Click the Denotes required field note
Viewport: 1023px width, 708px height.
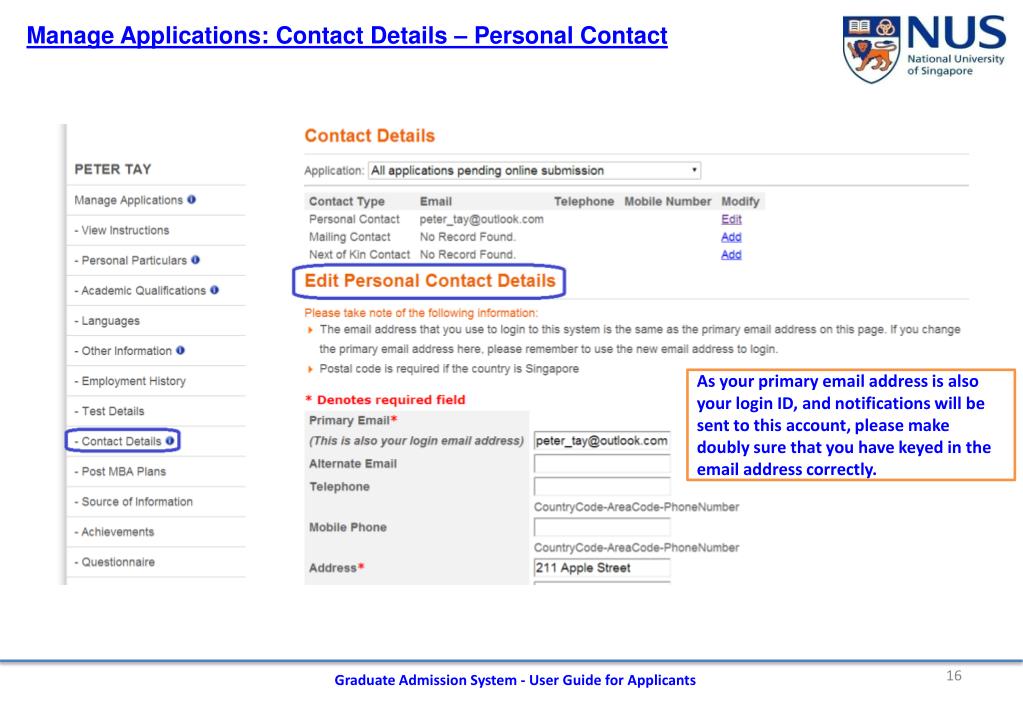pyautogui.click(x=385, y=399)
